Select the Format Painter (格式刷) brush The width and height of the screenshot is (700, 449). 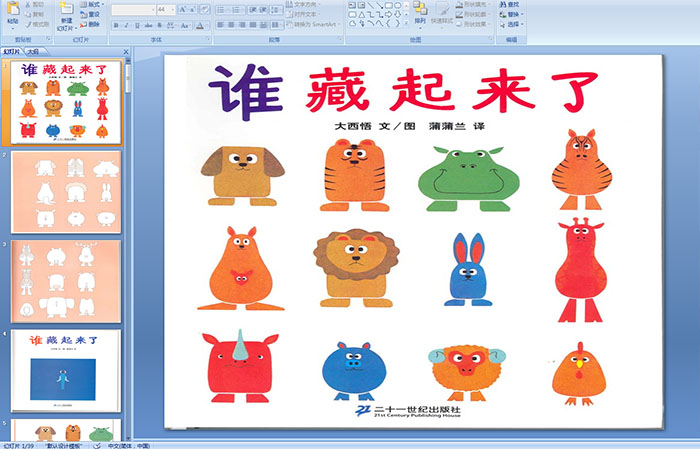(x=28, y=24)
